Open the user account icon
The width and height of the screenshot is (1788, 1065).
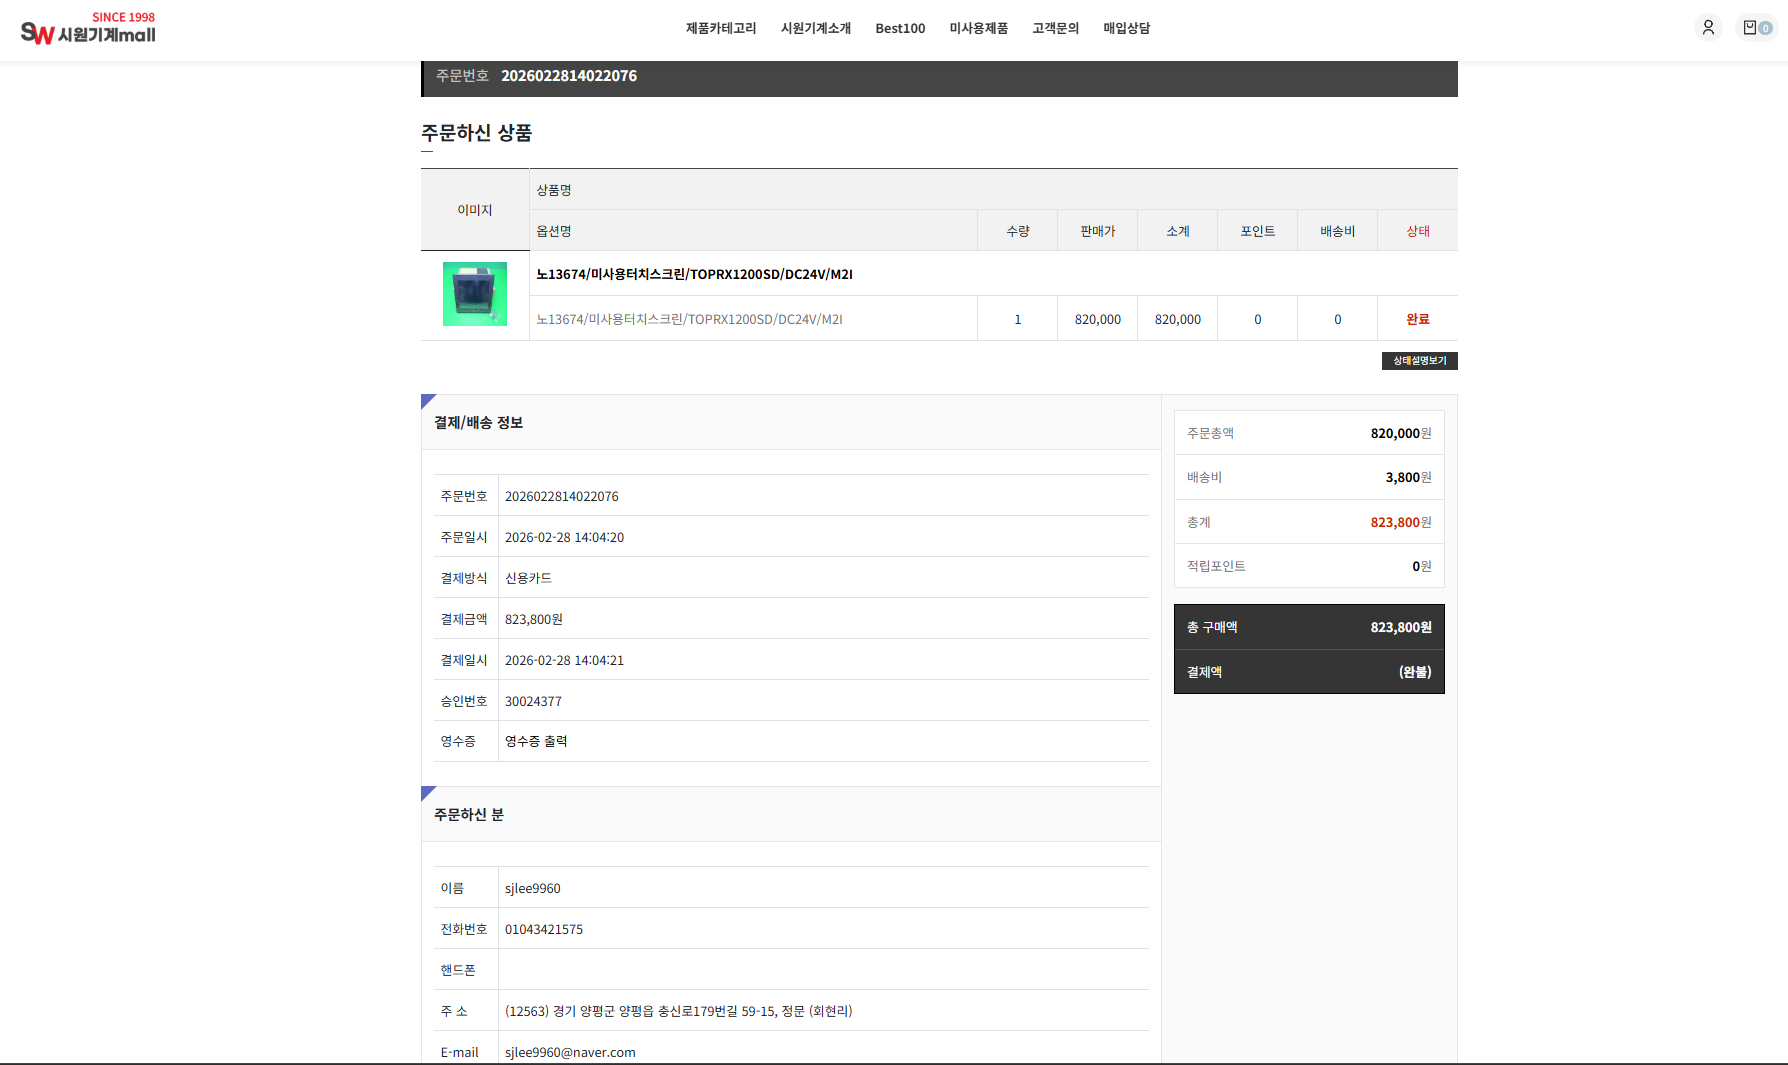click(1708, 28)
